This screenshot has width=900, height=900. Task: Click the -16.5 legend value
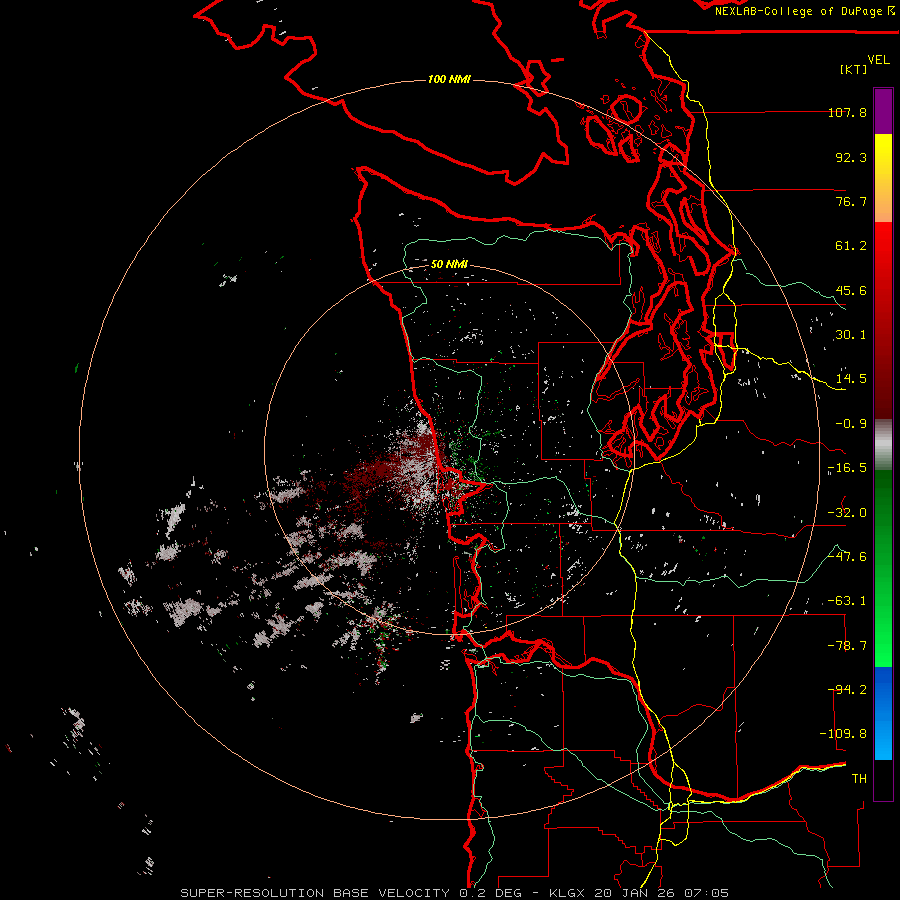click(847, 468)
